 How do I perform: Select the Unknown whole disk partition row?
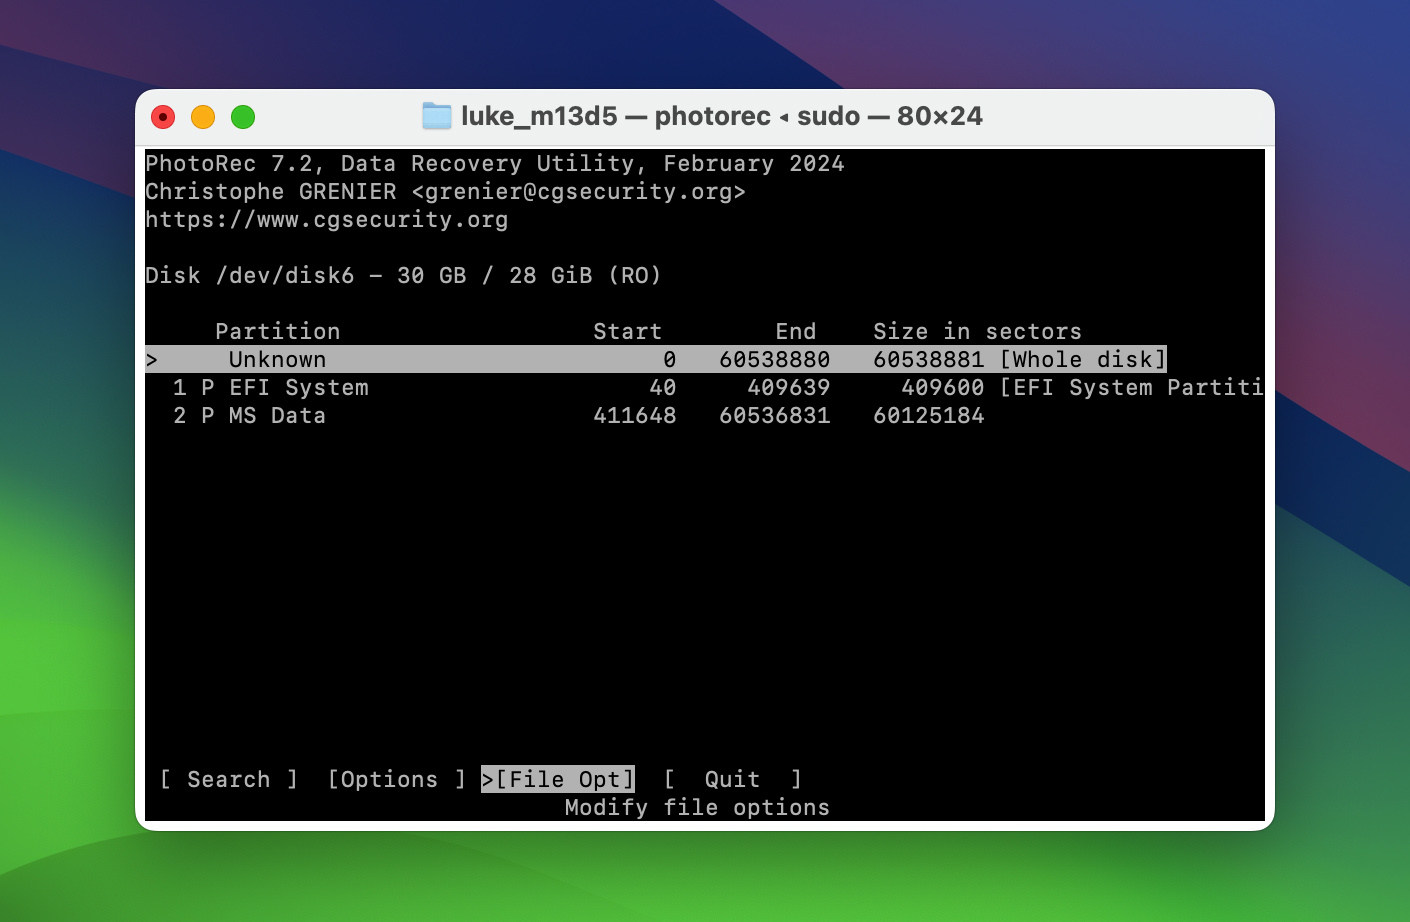656,359
